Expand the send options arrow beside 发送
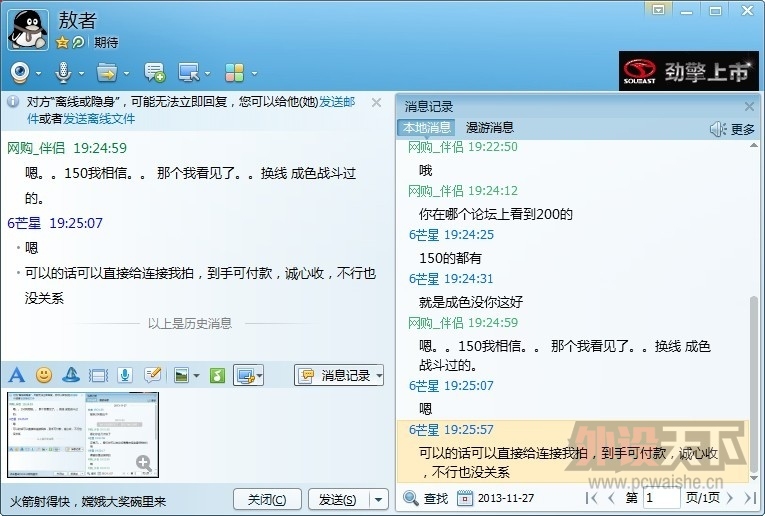Screen dimensions: 765x516 [379, 499]
